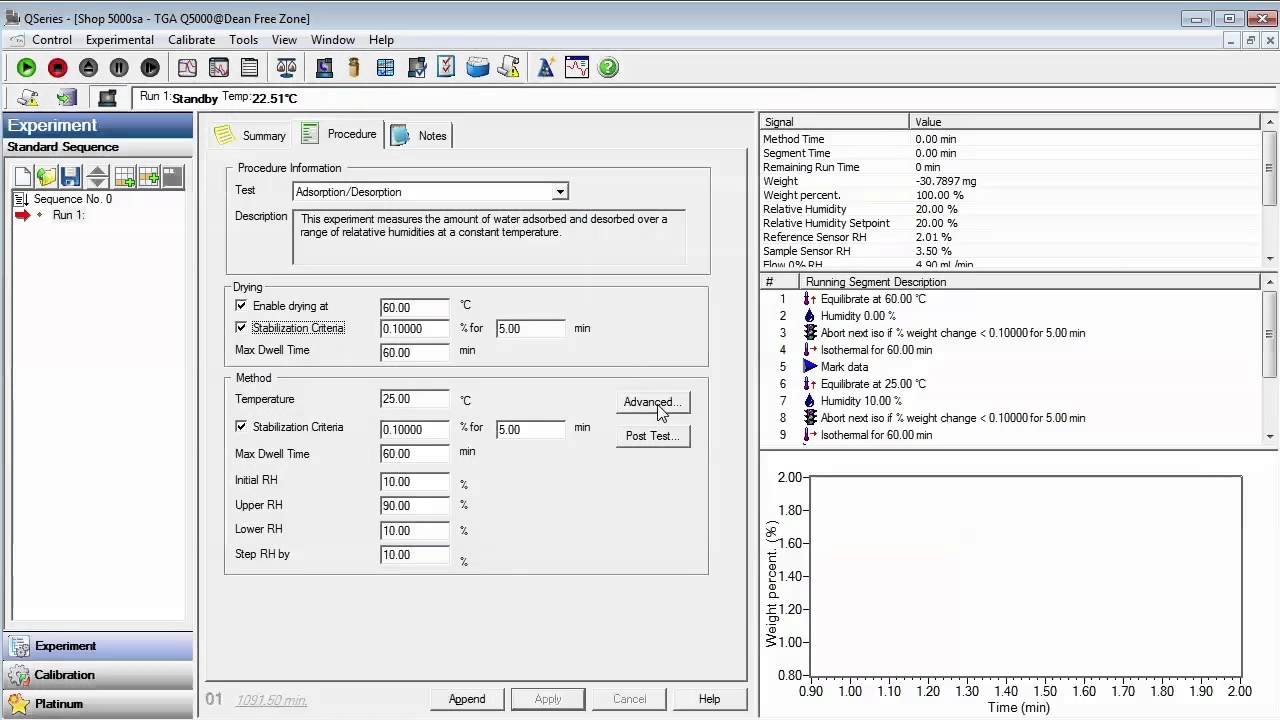Click the Pause icon in toolbar

tap(119, 68)
